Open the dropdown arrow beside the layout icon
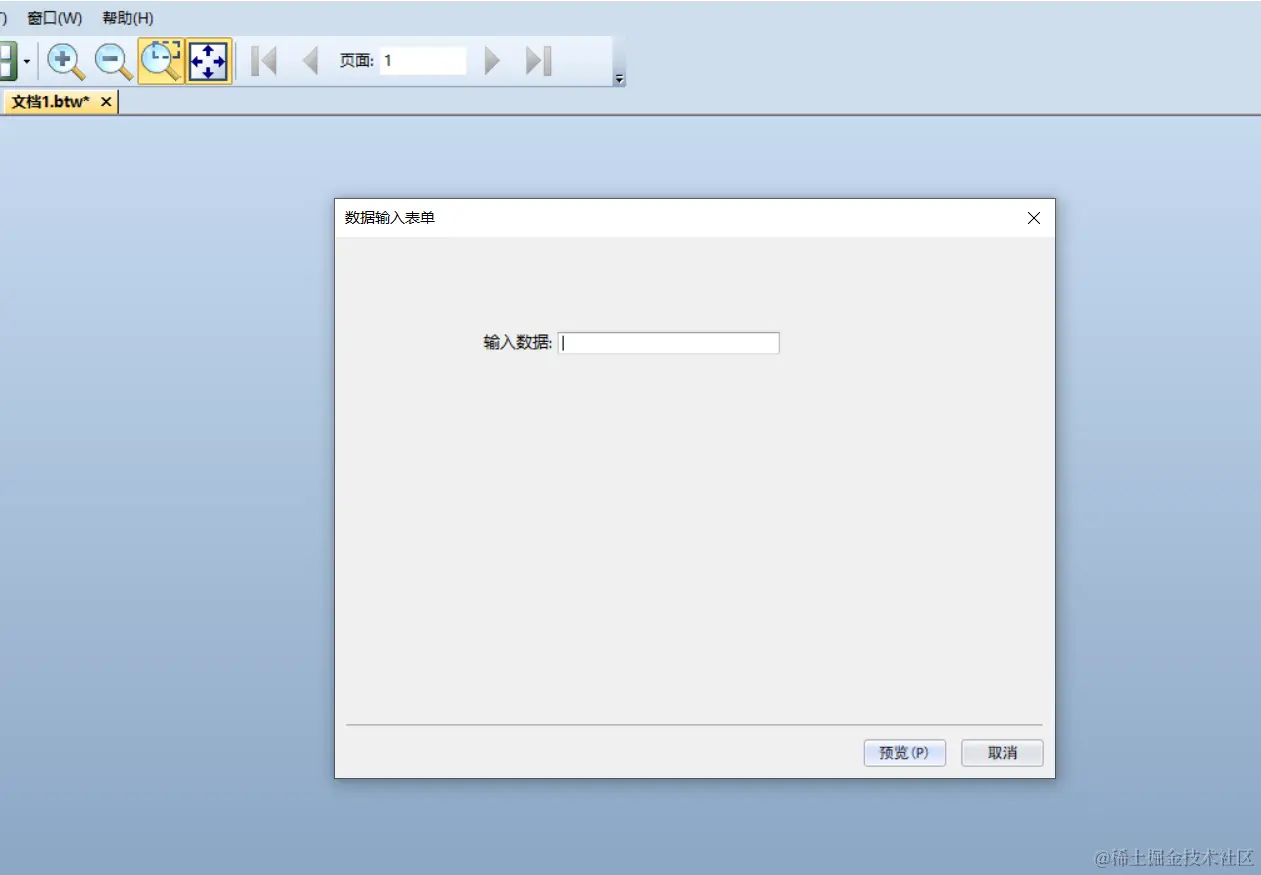The image size is (1261, 875). 26,62
